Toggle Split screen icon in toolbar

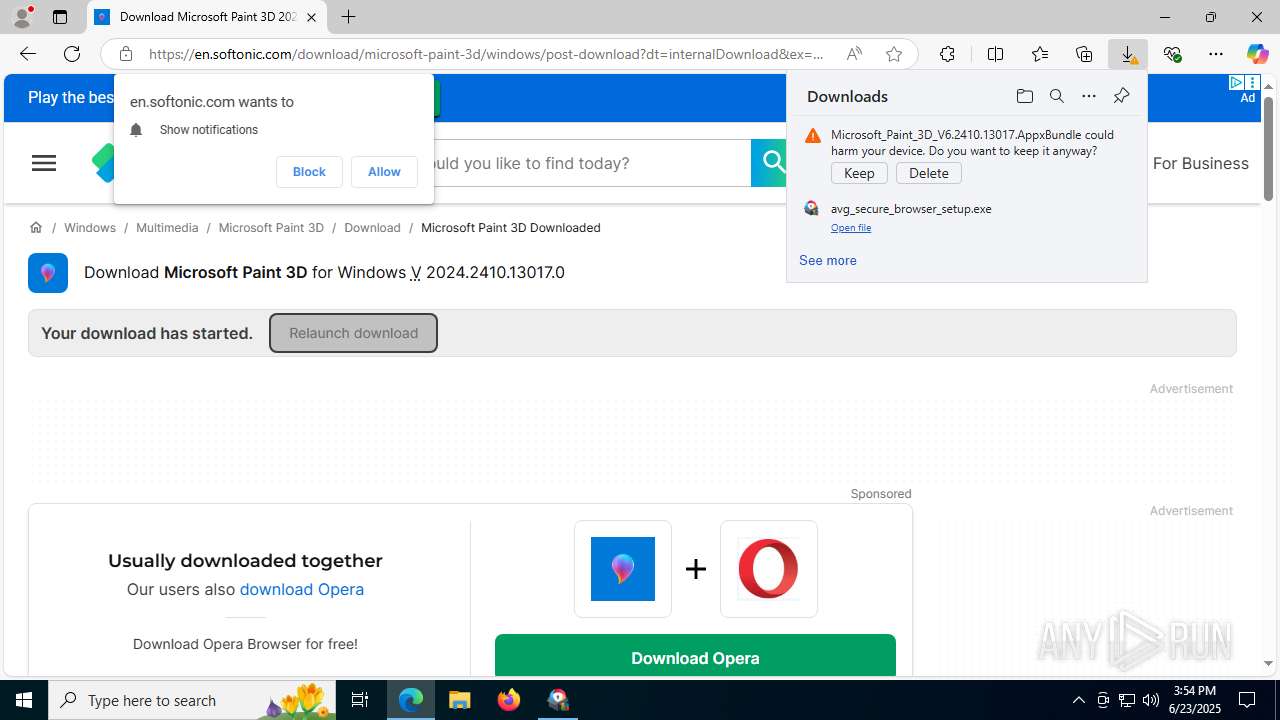(995, 54)
